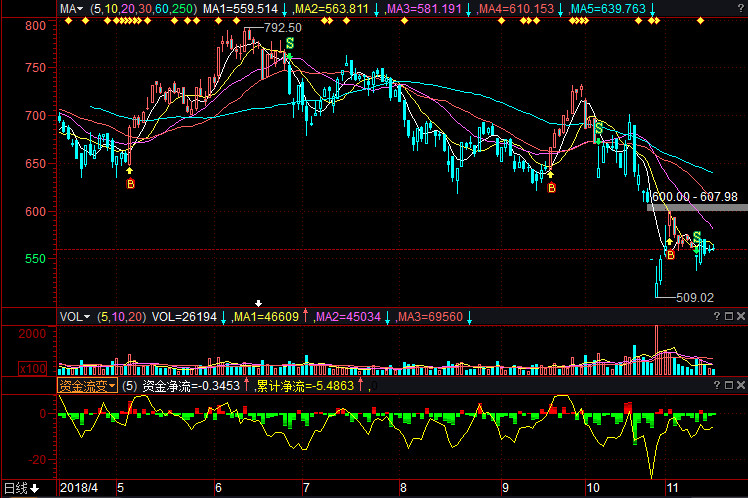Select the B buy marker in September
The image size is (748, 498).
[x=550, y=187]
